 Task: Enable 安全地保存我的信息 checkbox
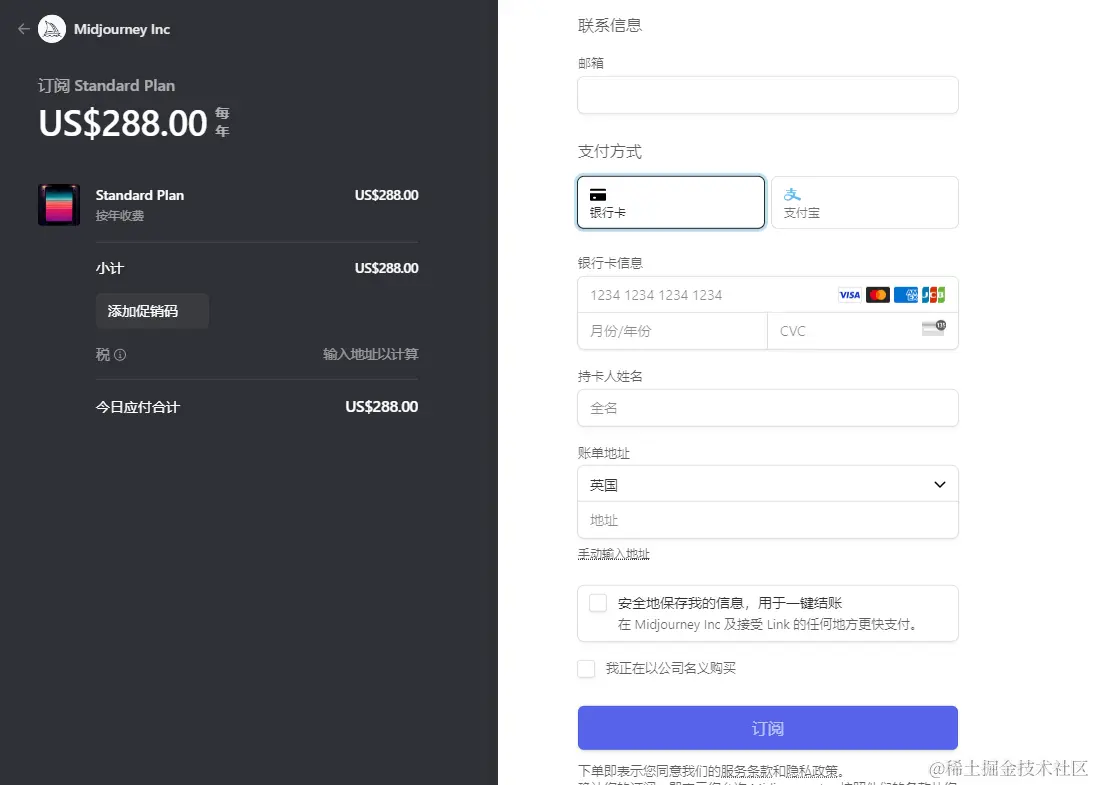pyautogui.click(x=597, y=602)
